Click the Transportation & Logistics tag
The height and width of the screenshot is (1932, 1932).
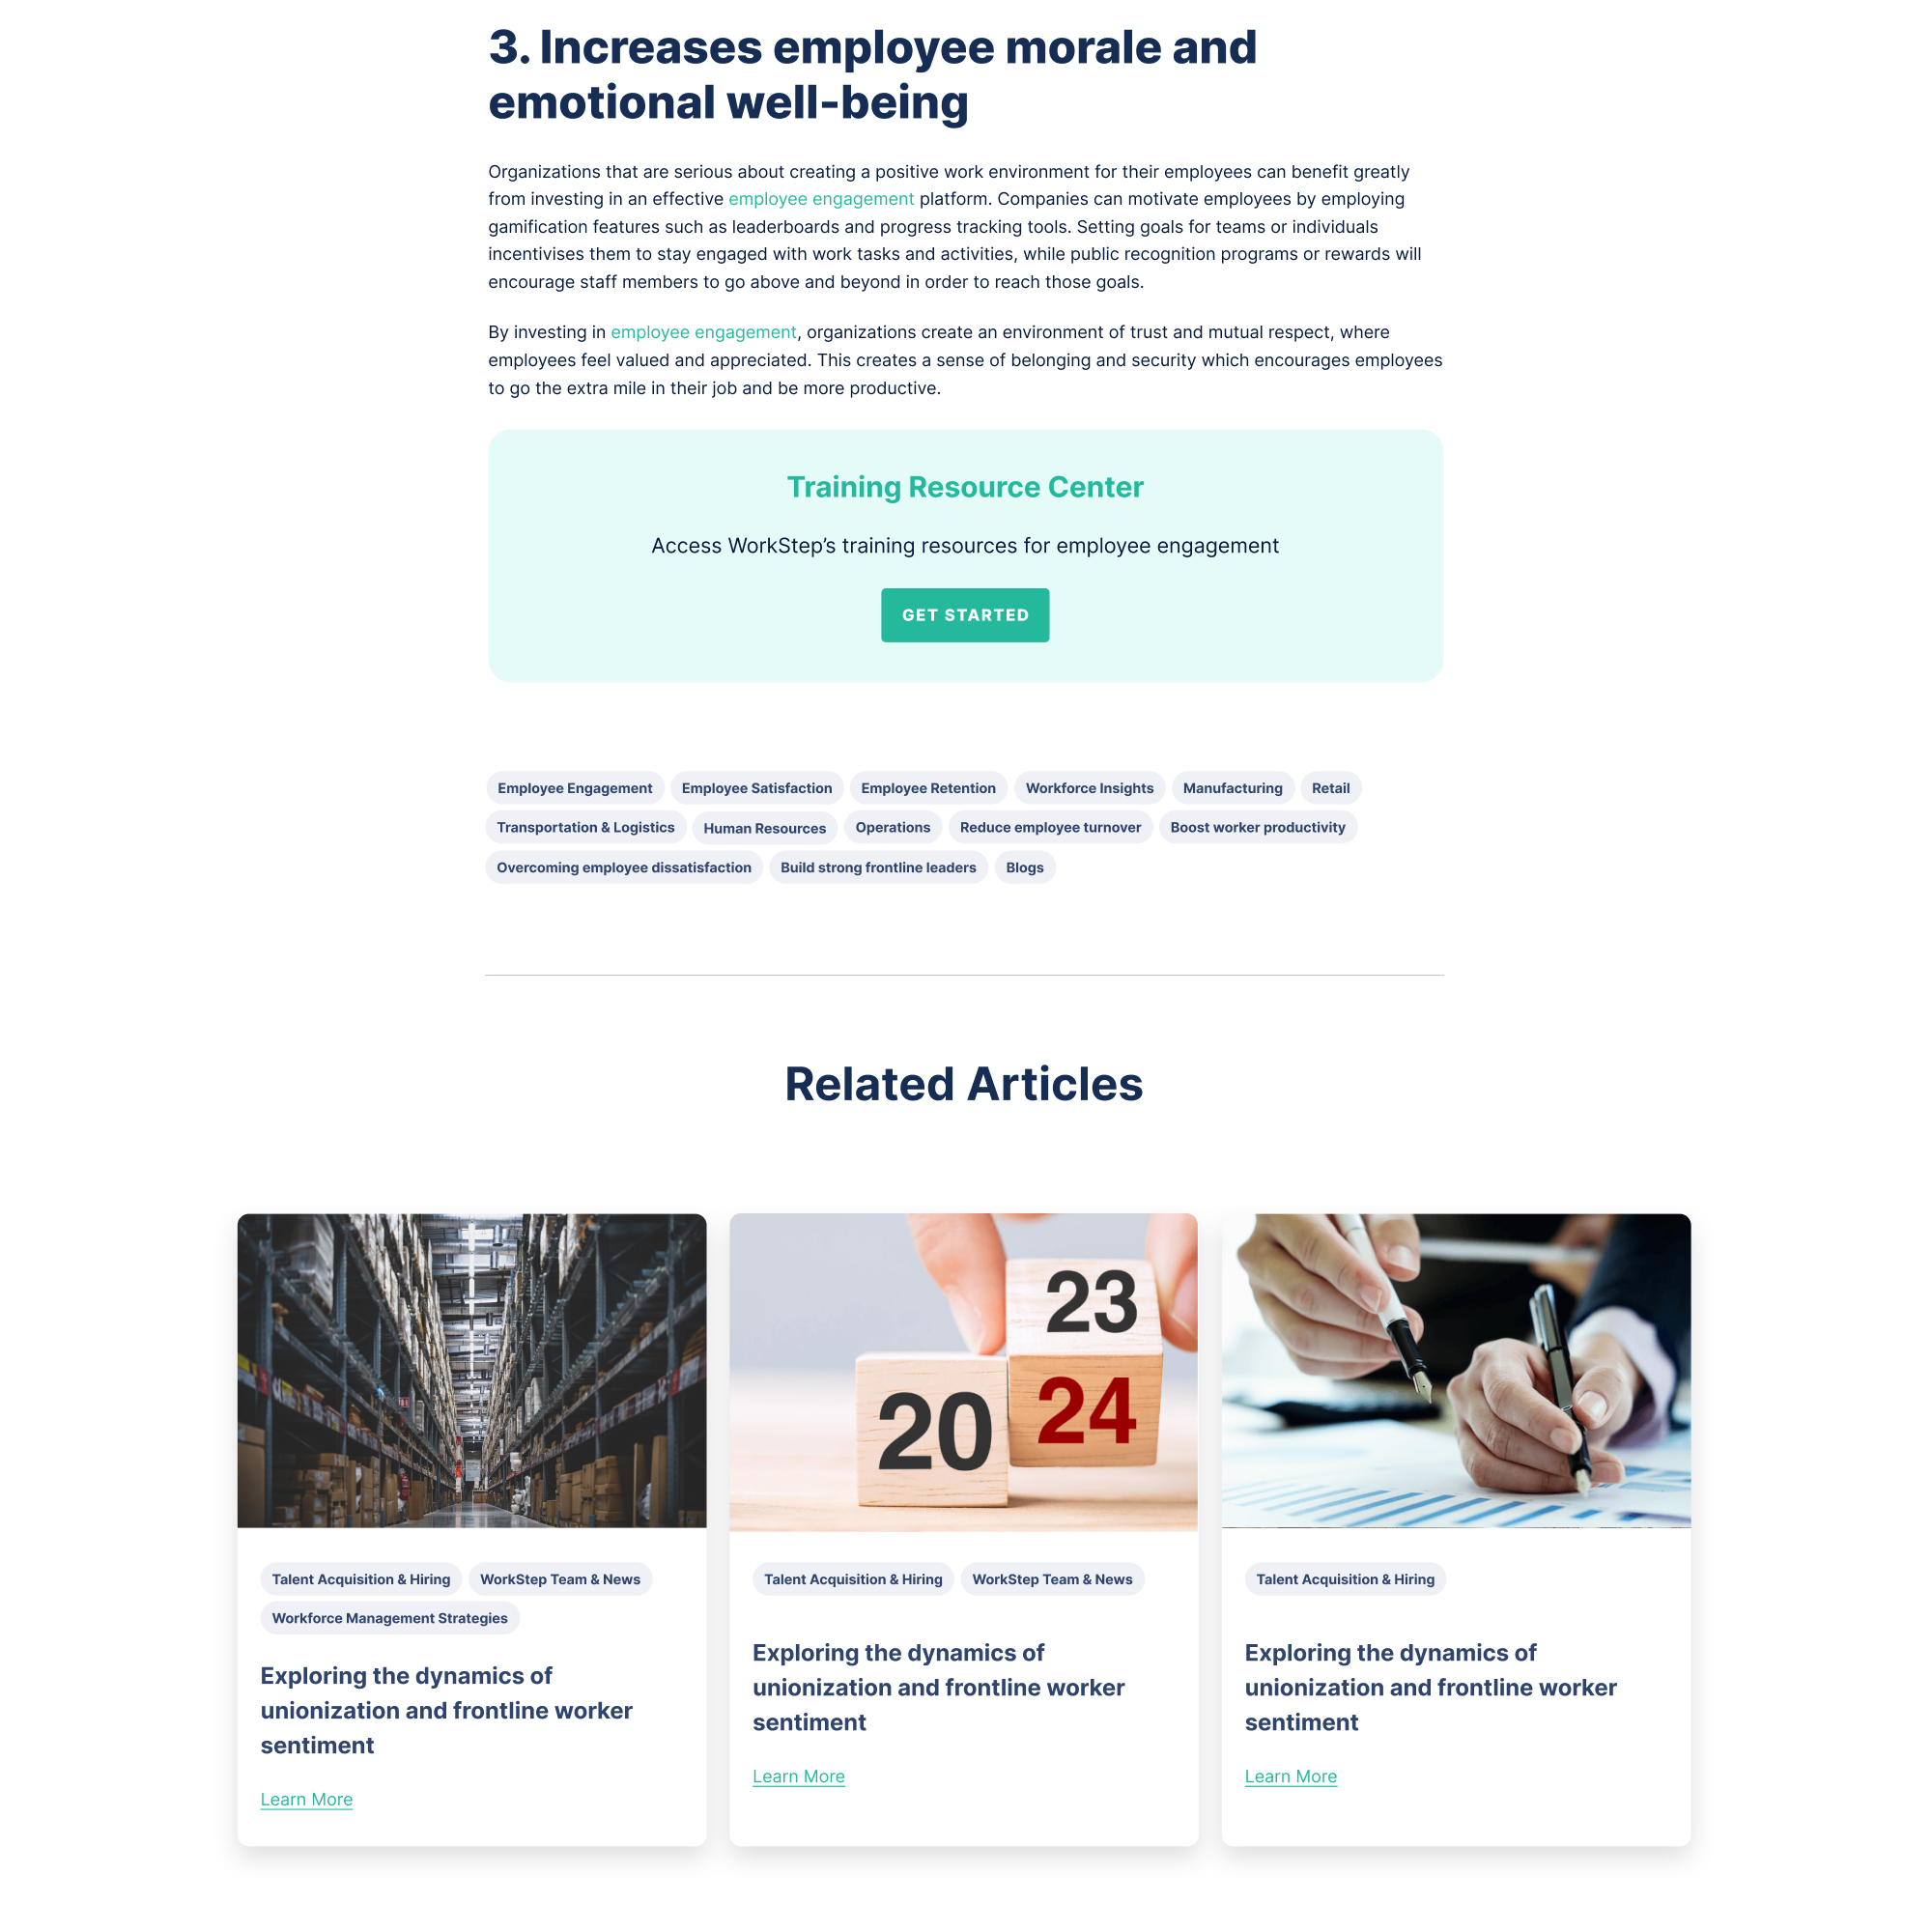click(583, 828)
